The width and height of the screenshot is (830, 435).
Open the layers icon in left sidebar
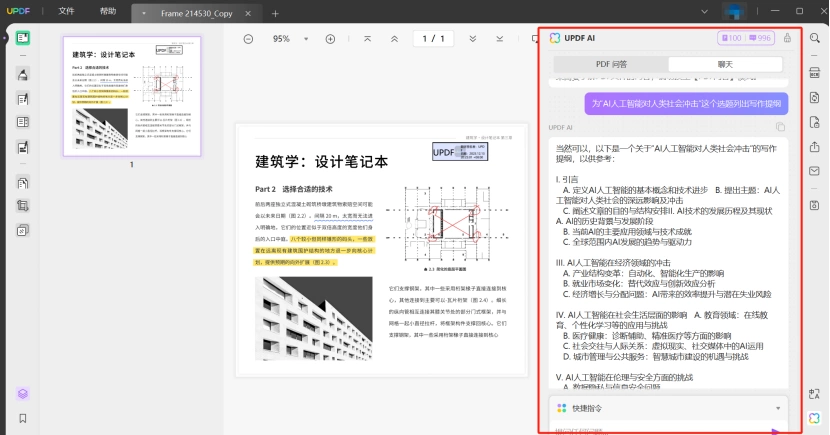23,394
